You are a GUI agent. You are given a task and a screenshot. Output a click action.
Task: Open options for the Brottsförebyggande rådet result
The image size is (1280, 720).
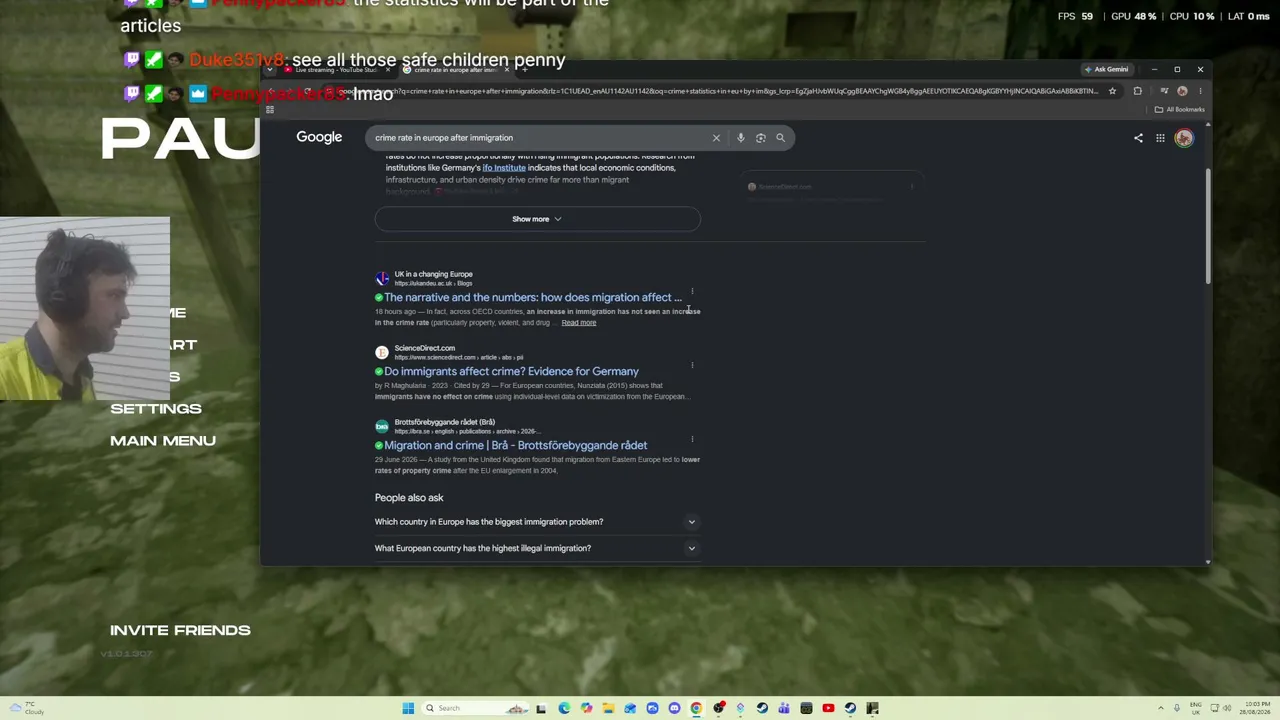coord(692,439)
